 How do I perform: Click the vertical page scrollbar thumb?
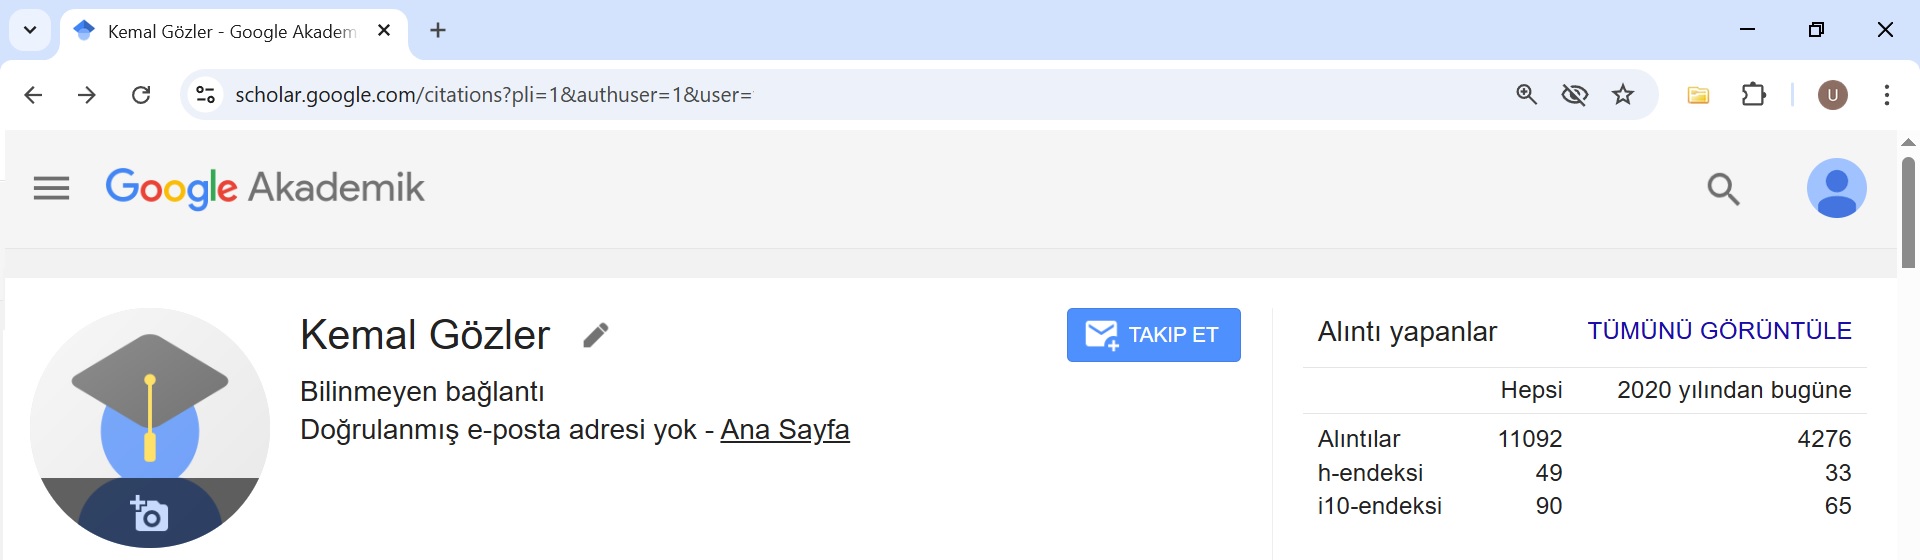(1908, 212)
